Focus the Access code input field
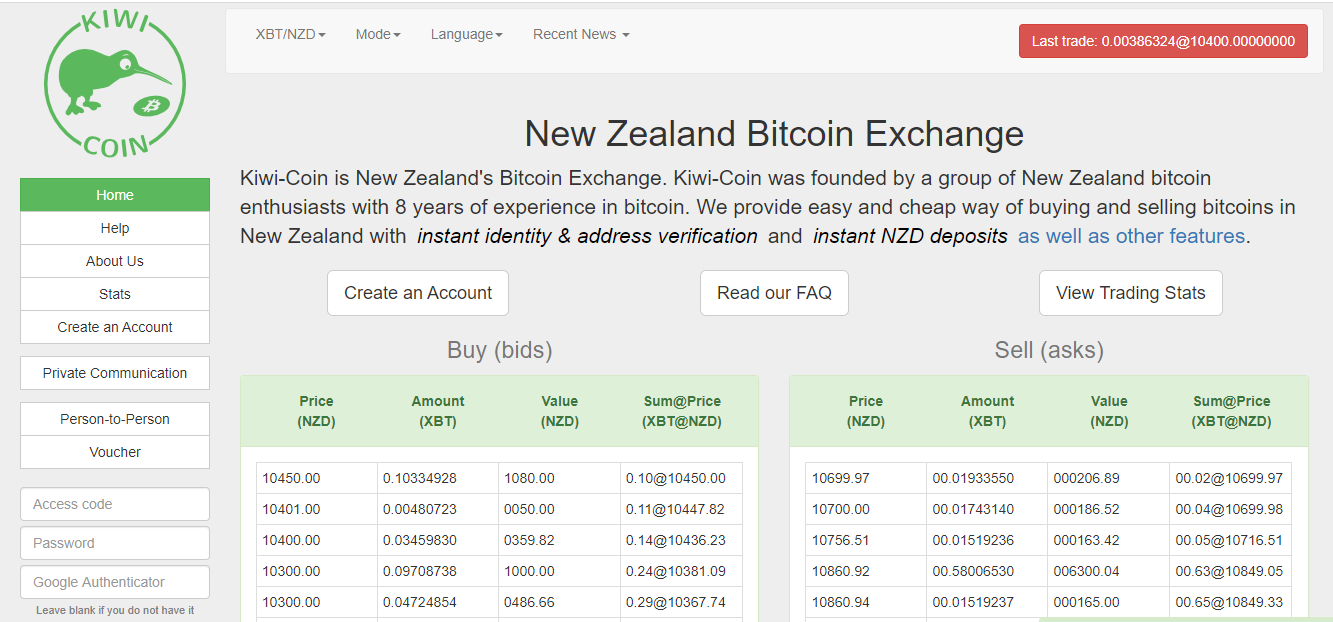The width and height of the screenshot is (1333, 622). [115, 504]
